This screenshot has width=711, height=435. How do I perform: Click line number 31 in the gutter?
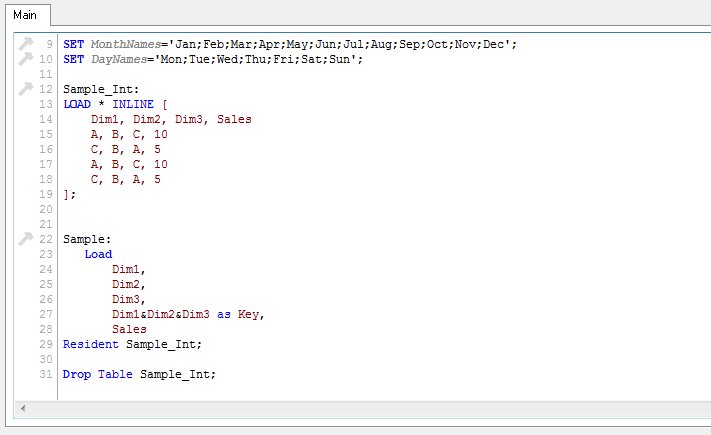tap(46, 374)
